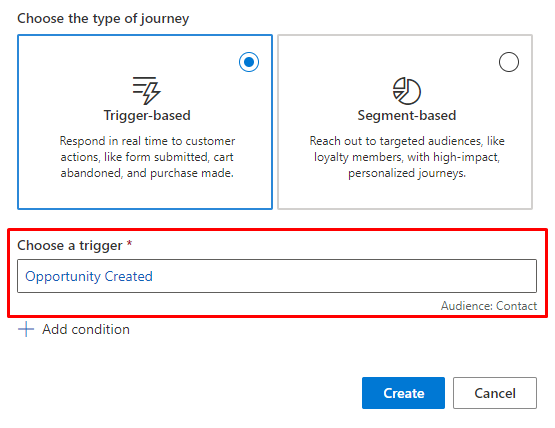The width and height of the screenshot is (555, 428).
Task: Click the Opportunity Created trigger value
Action: click(89, 276)
